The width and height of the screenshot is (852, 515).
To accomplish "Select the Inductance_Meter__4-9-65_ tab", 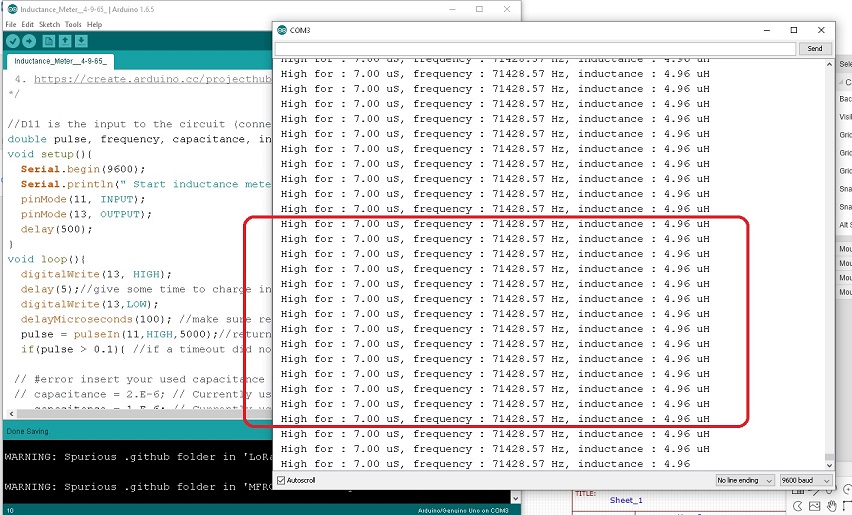I will coord(60,61).
